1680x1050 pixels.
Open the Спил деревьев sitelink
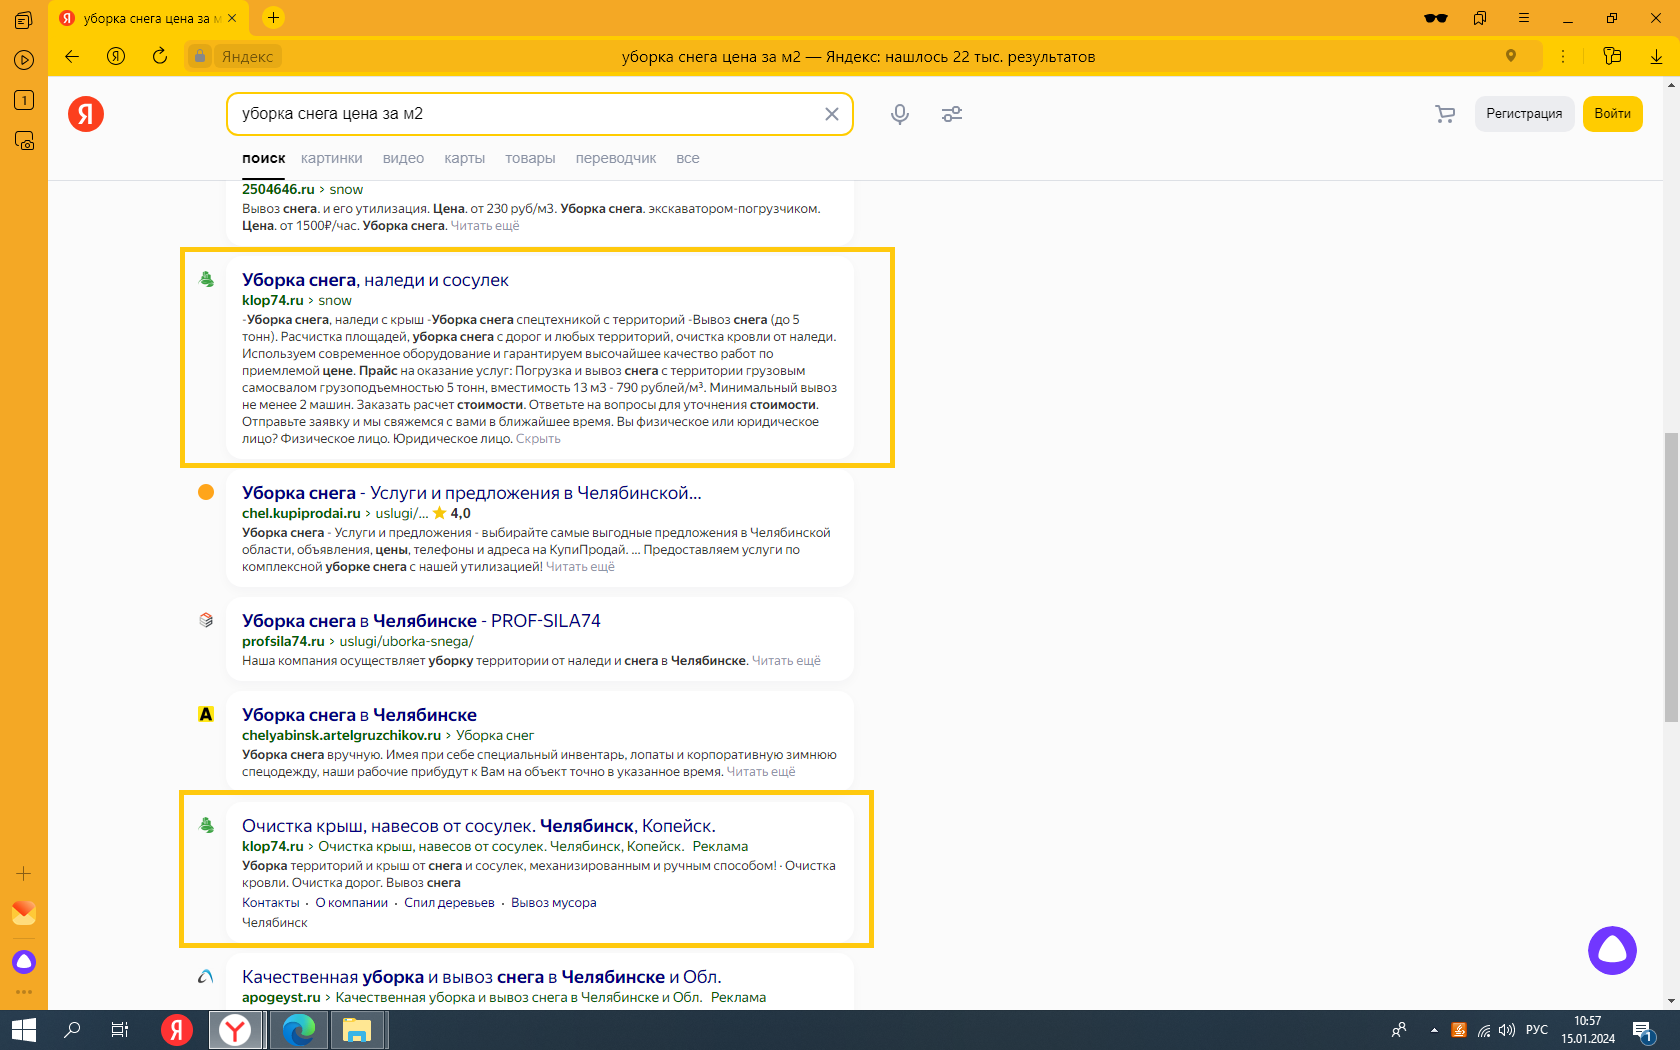[449, 903]
